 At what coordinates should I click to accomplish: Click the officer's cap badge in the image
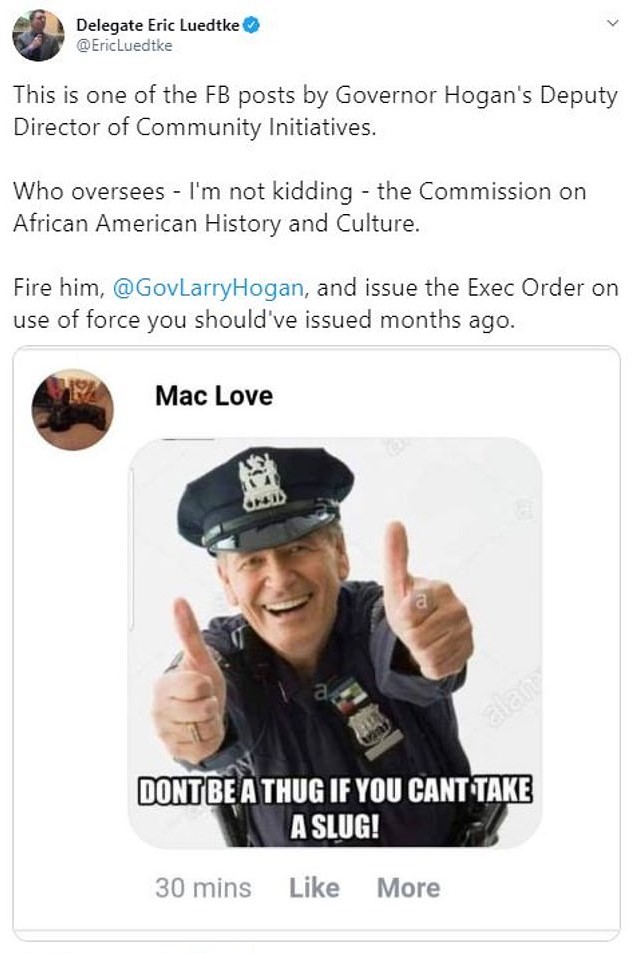[x=261, y=481]
